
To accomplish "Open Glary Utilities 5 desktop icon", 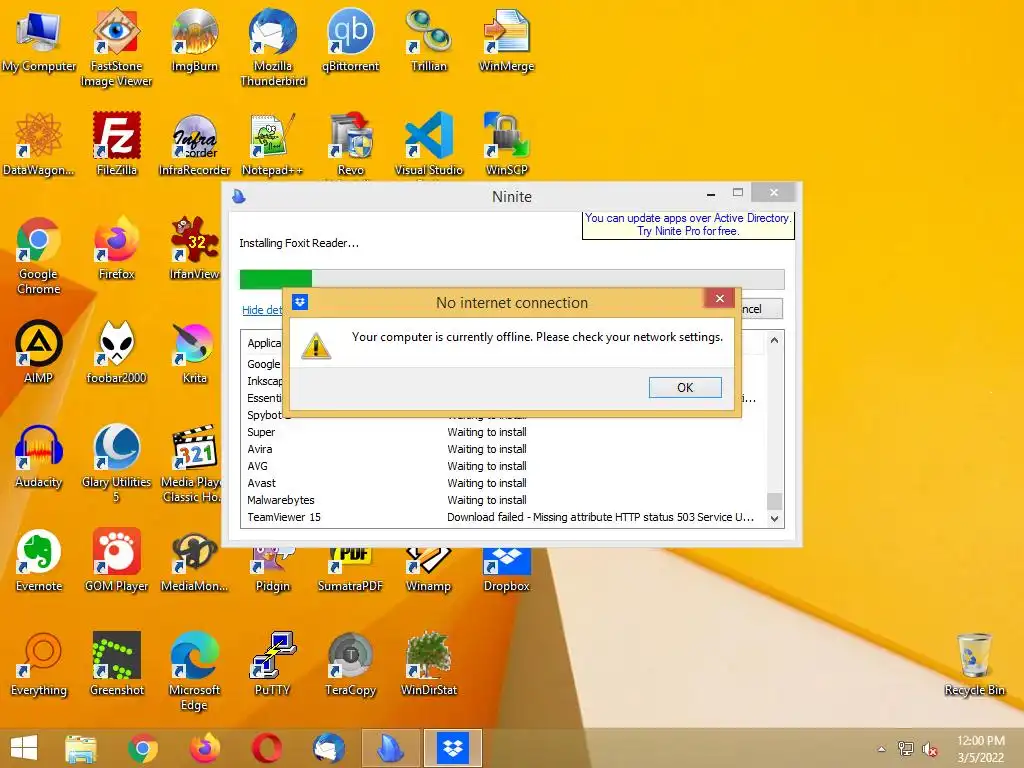I will coord(116,464).
